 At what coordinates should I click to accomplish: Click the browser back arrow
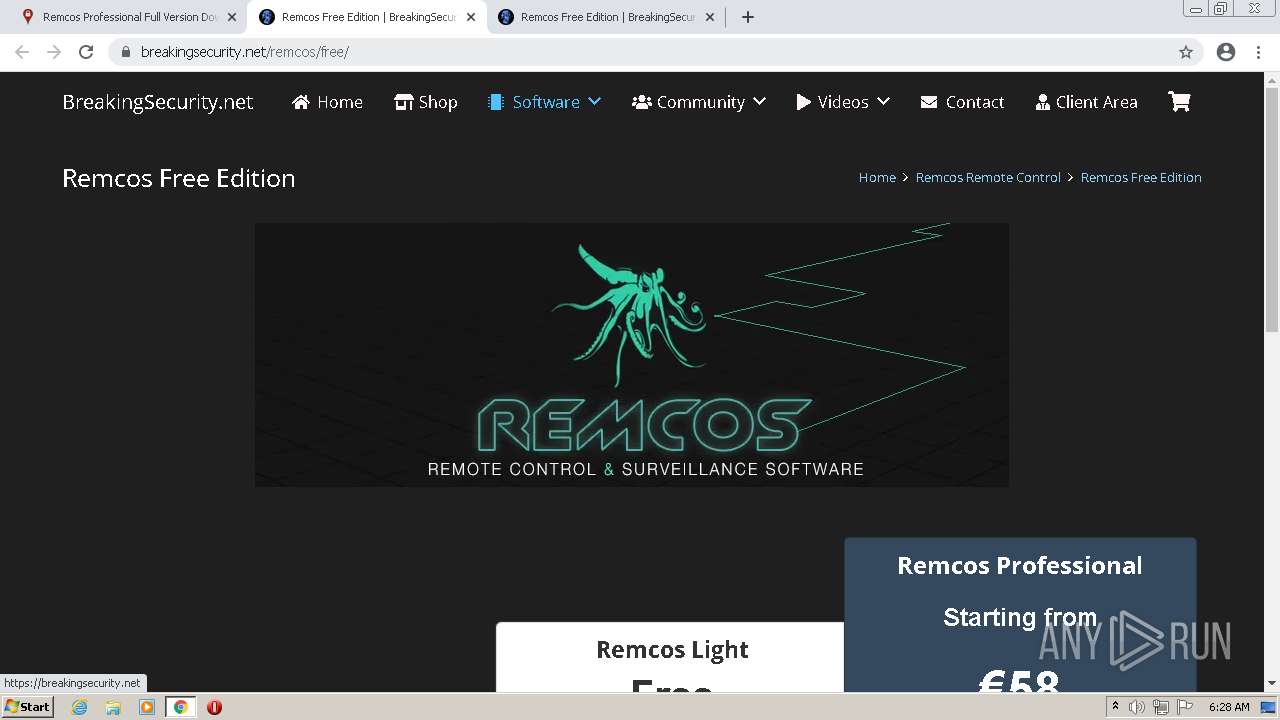(22, 52)
